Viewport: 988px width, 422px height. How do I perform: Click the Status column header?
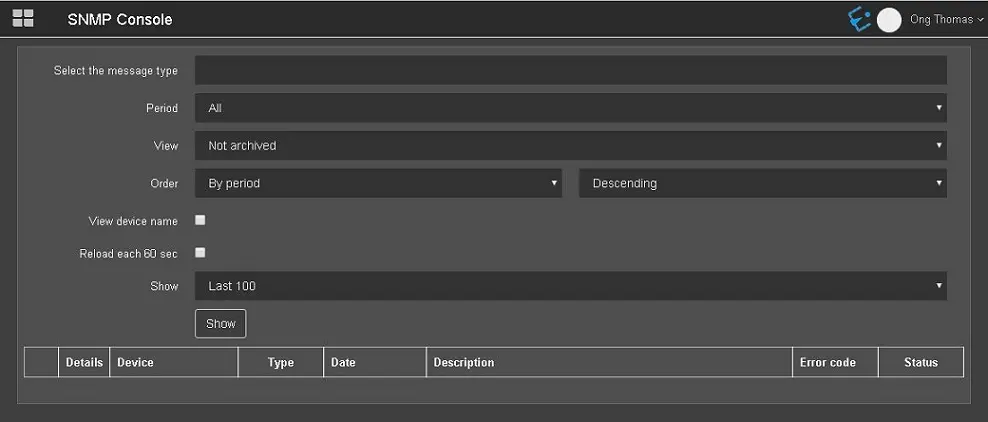point(920,362)
